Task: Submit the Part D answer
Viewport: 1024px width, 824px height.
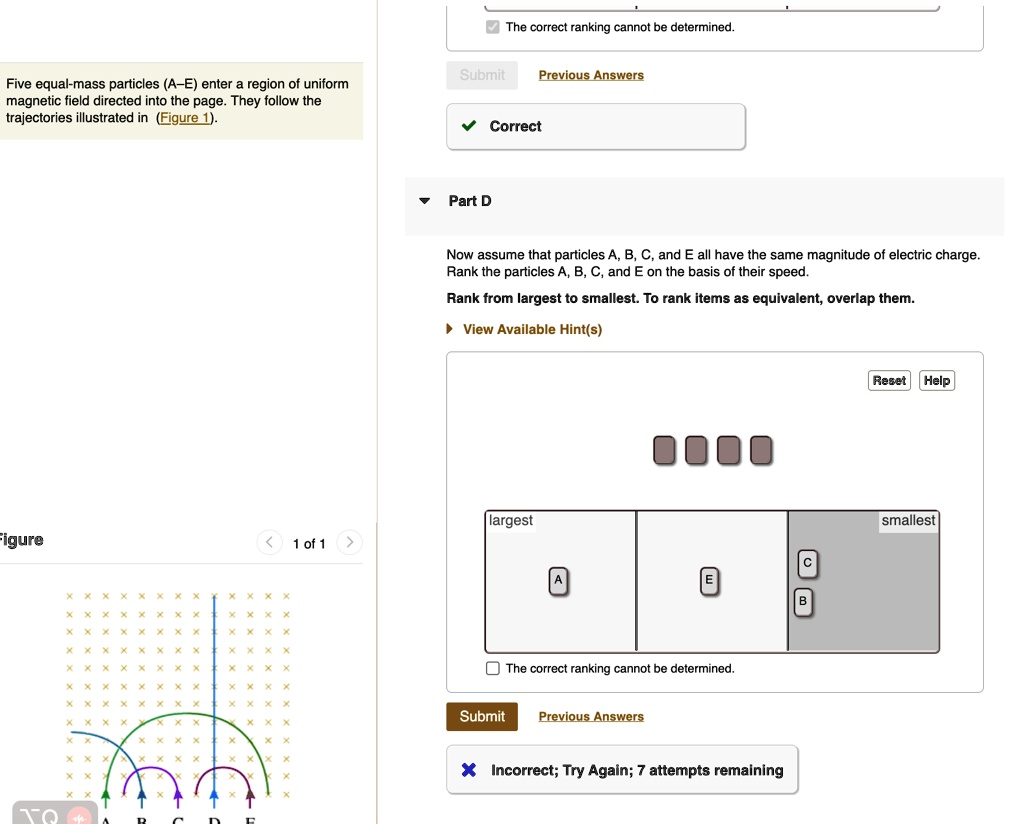Action: click(482, 716)
